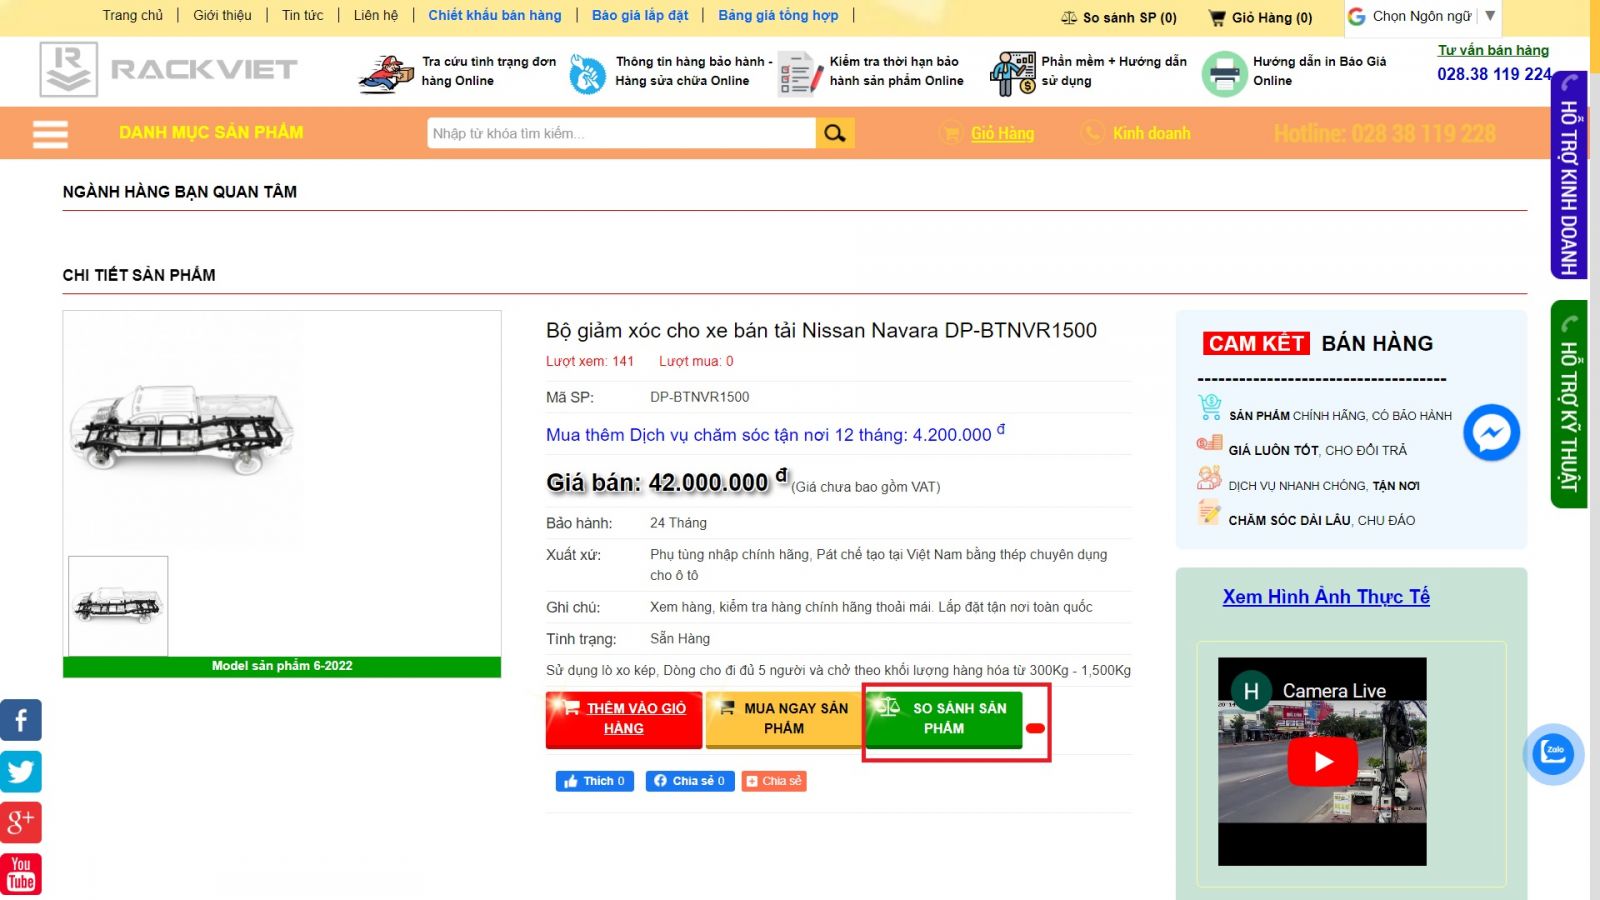Viewport: 1600px width, 900px height.
Task: Click the green printer quotation icon
Action: coord(1224,74)
